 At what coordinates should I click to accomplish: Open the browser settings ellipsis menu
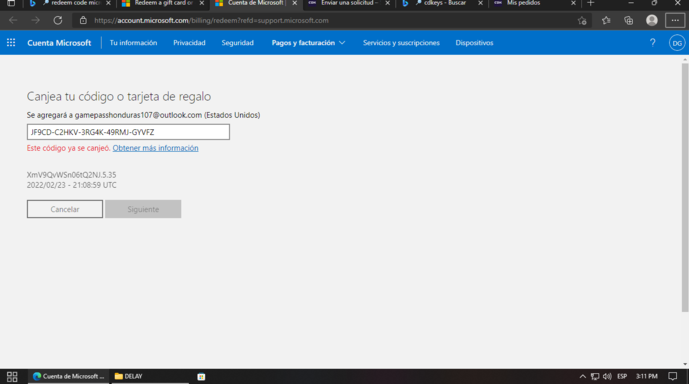[675, 20]
